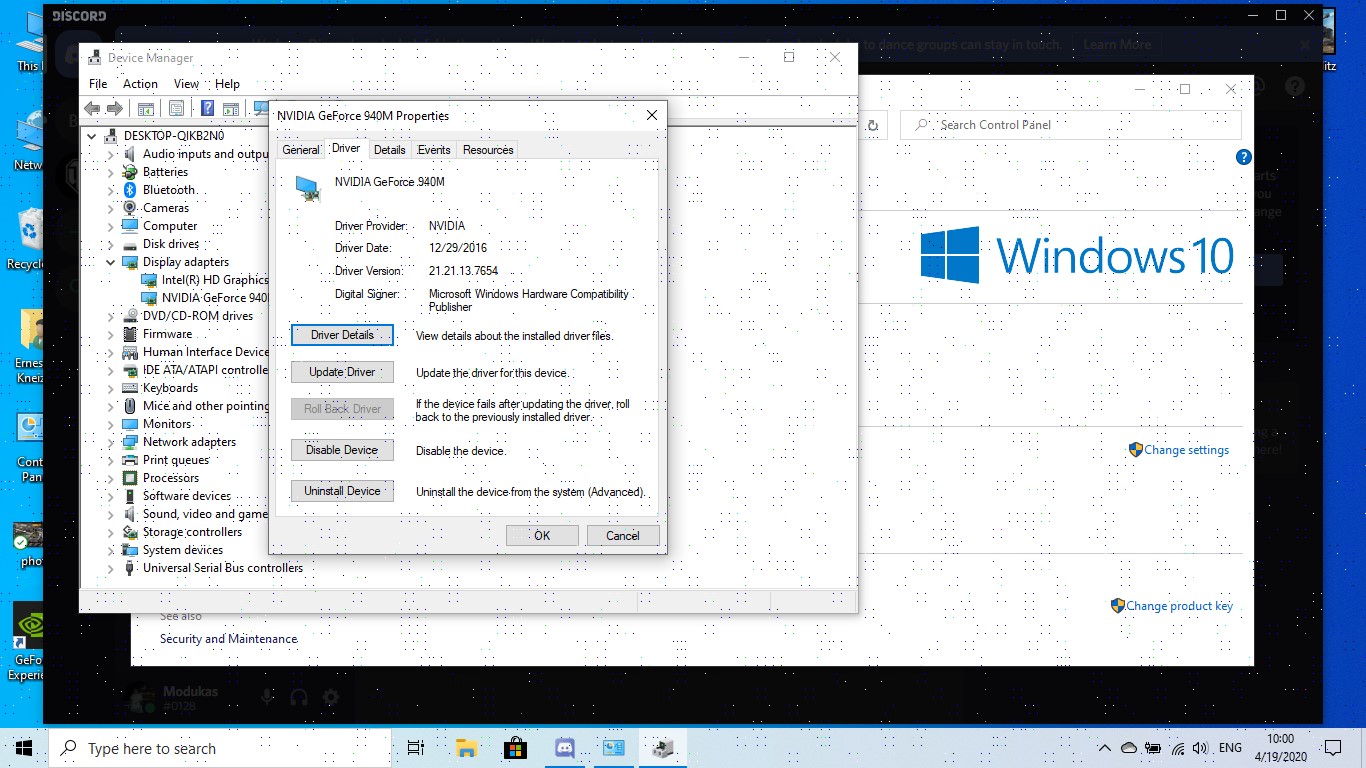Click the taskbar 'Type here to search' box
Screen dimensions: 1366x768
[218, 748]
